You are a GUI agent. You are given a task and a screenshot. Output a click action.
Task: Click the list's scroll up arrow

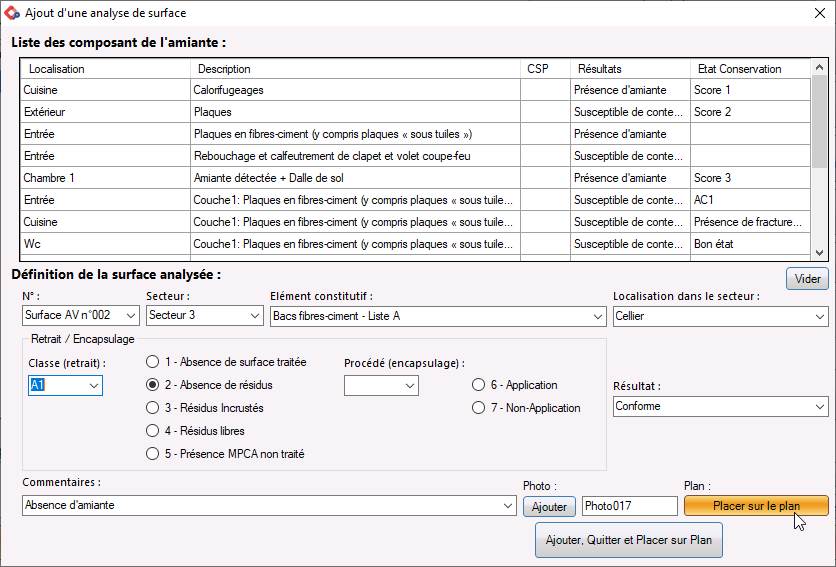pyautogui.click(x=819, y=67)
